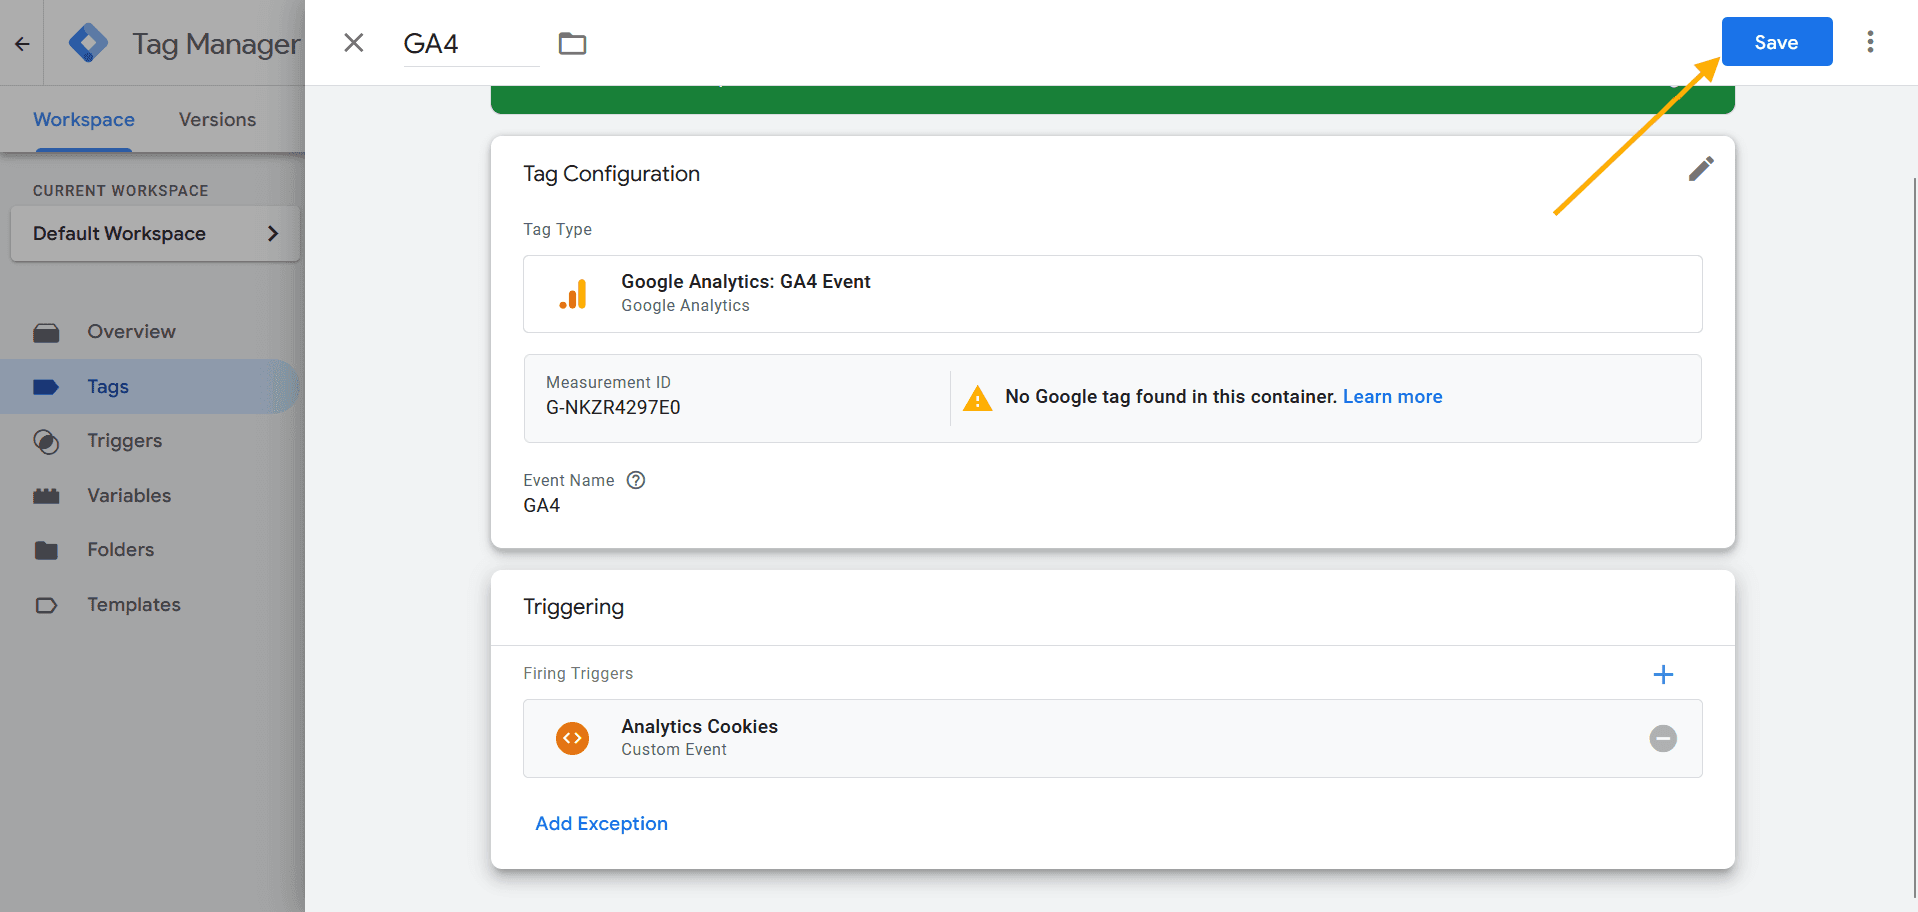Click the Tag Configuration heading
The image size is (1918, 912).
tap(612, 174)
